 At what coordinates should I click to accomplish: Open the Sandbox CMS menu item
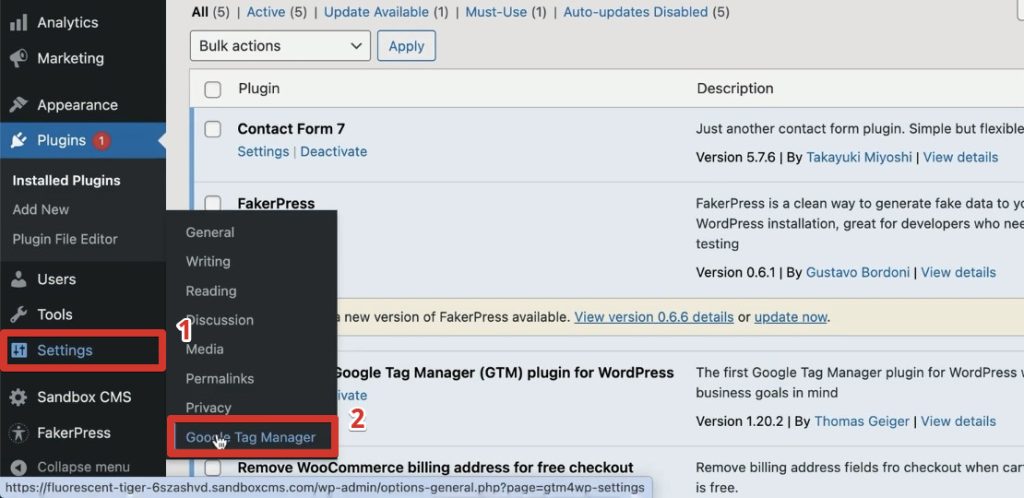(x=84, y=397)
